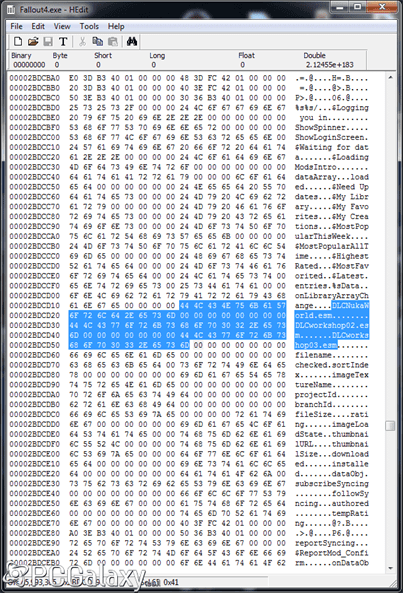Click the Copy toolbar icon
Image resolution: width=403 pixels, height=593 pixels.
pos(98,41)
